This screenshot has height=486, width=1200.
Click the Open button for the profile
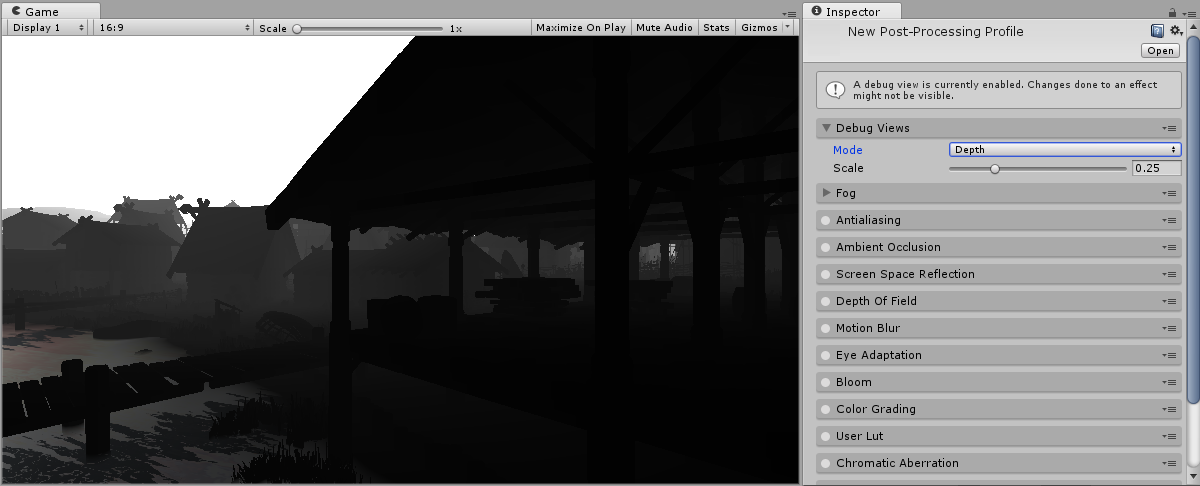pos(1161,51)
